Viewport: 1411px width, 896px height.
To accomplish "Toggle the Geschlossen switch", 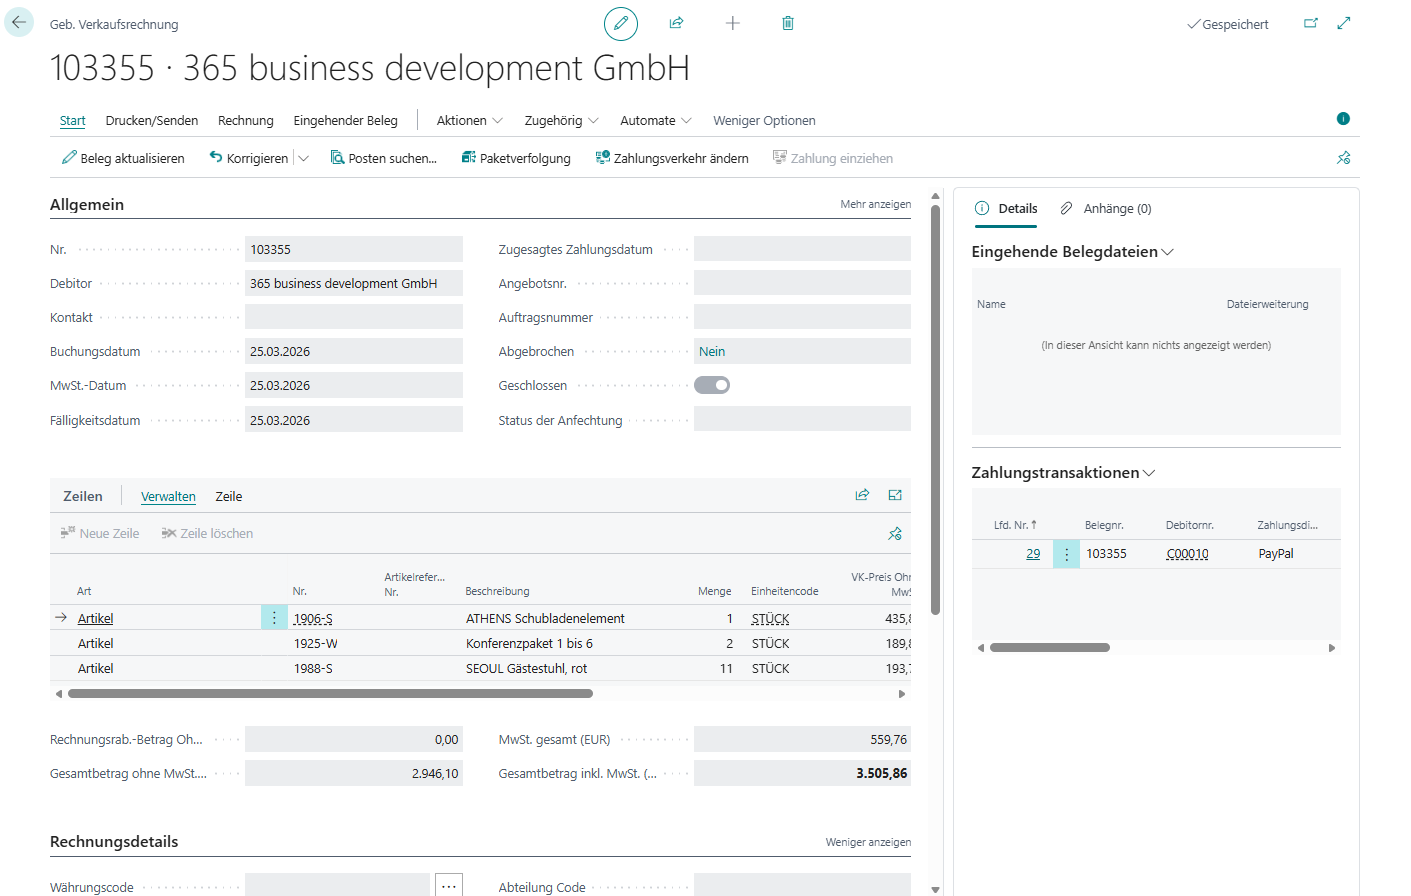I will point(712,385).
